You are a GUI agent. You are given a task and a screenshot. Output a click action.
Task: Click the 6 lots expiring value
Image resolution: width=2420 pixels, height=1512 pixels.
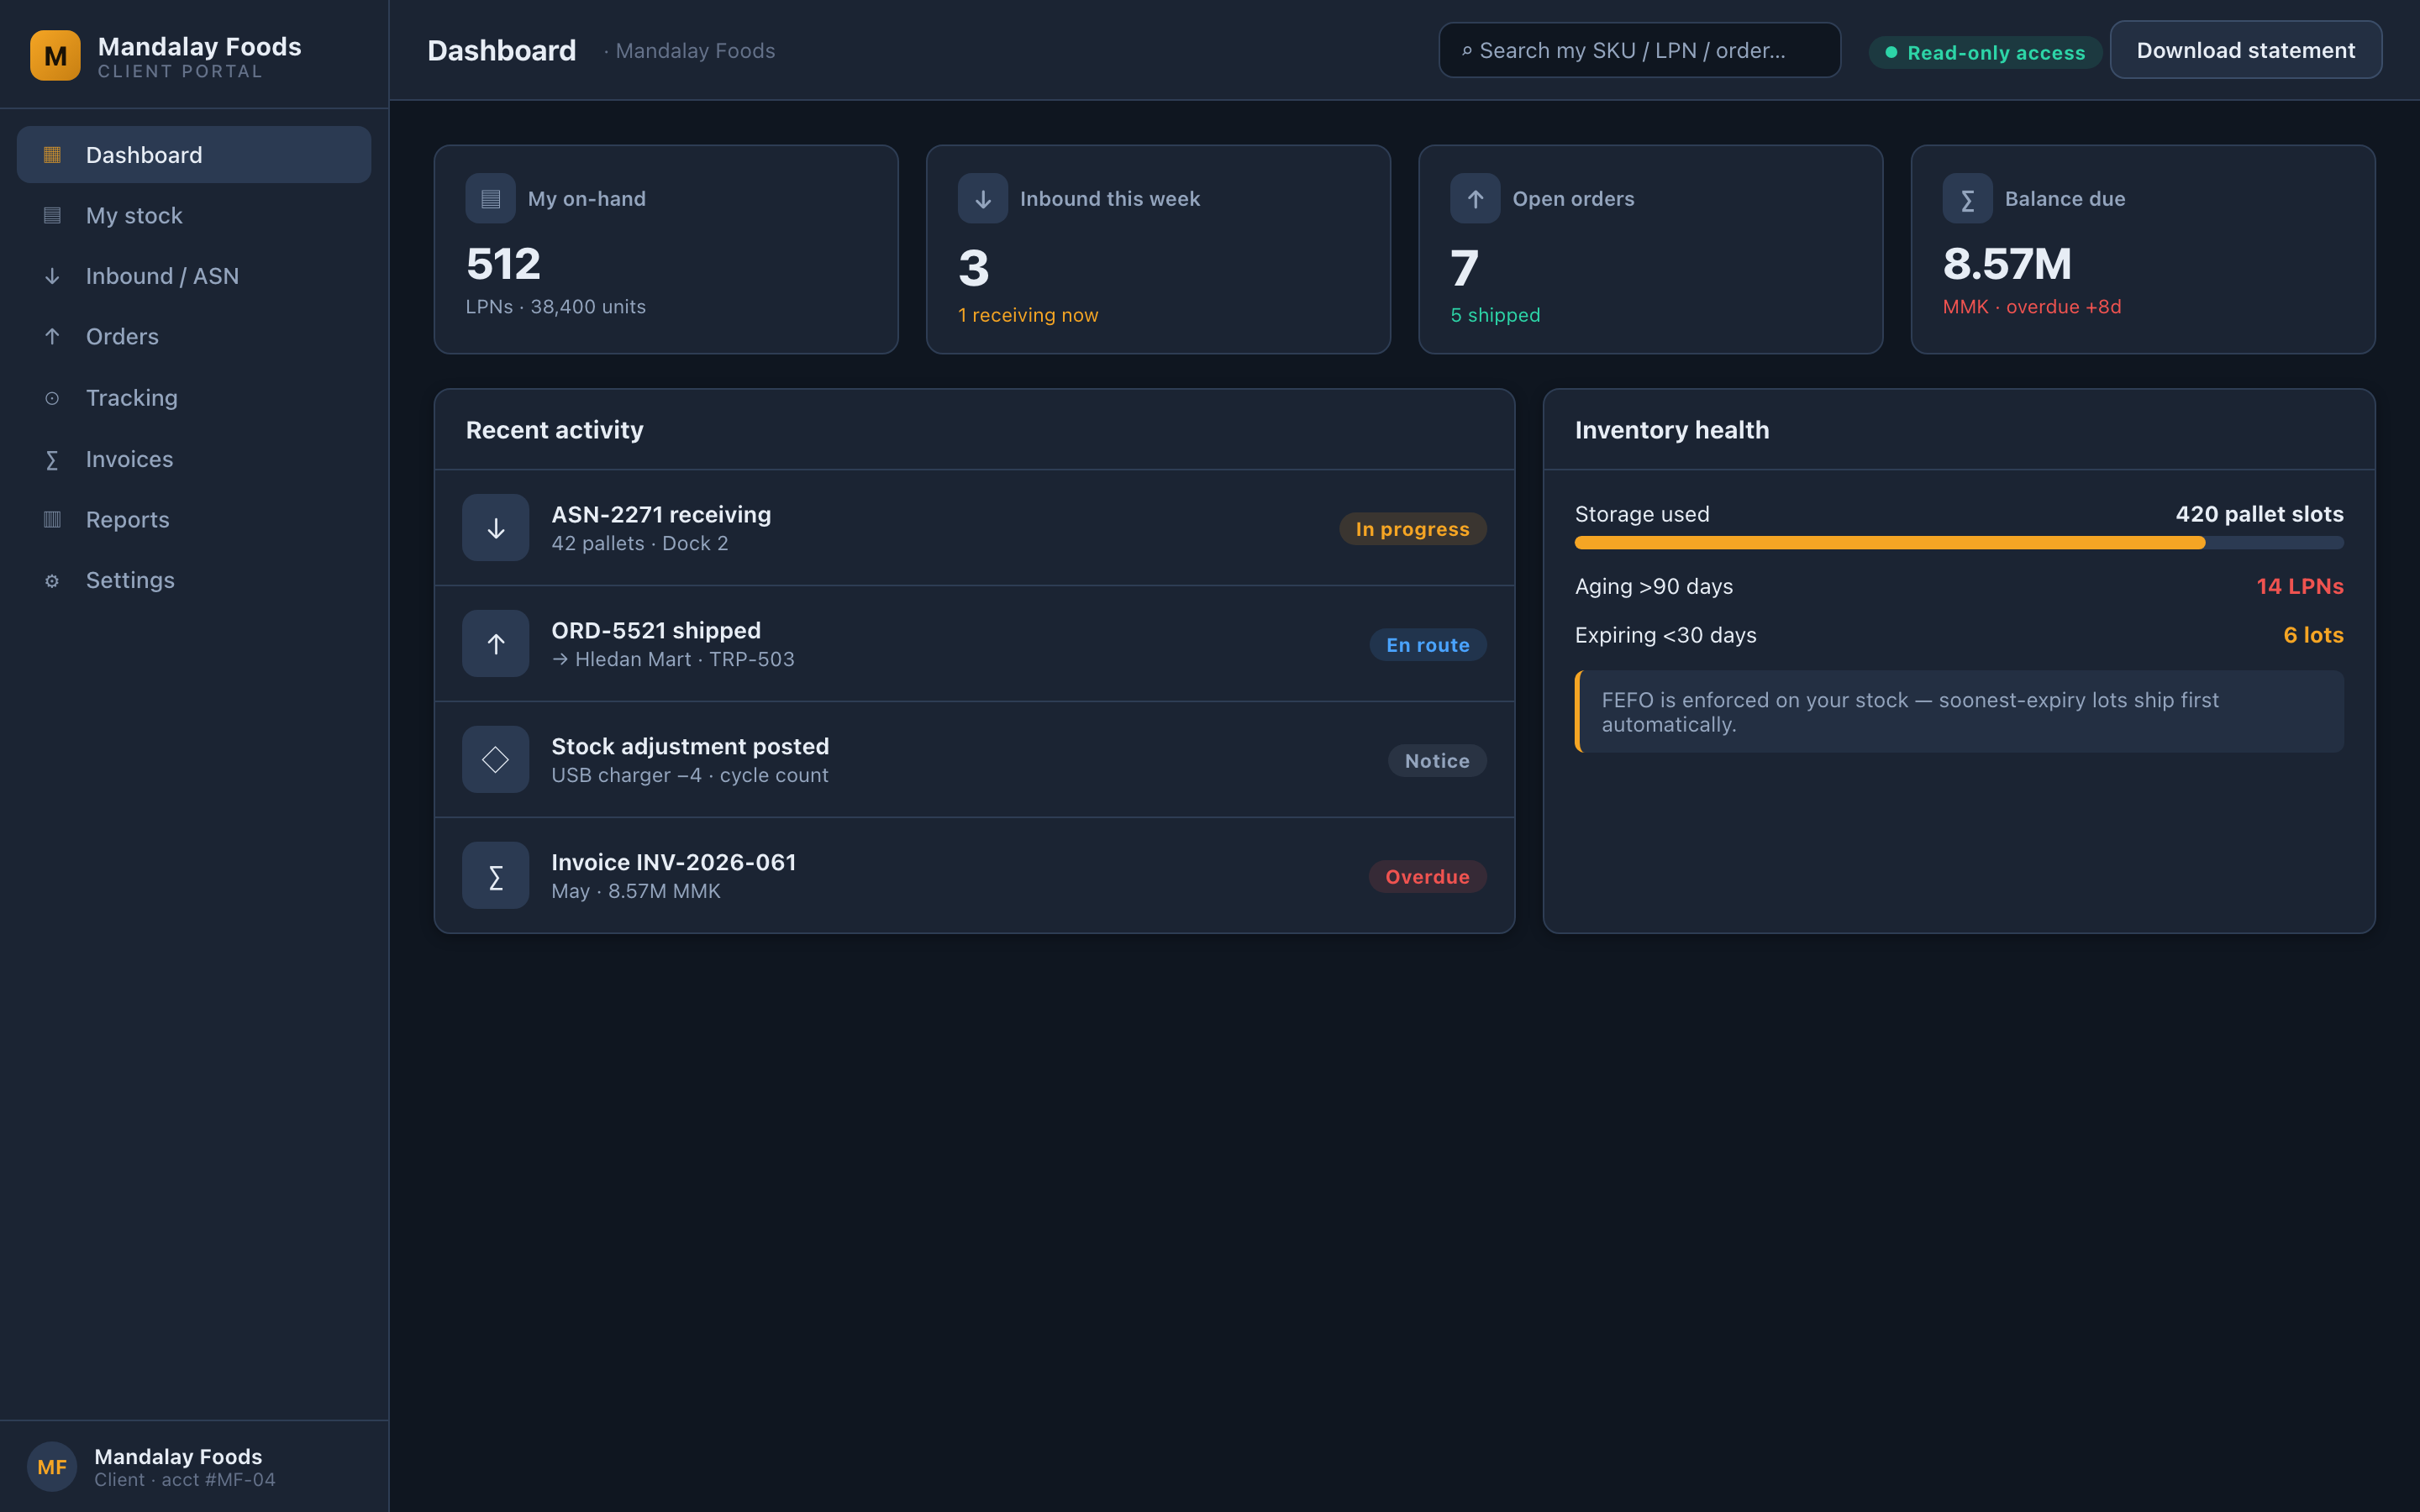tap(2313, 635)
